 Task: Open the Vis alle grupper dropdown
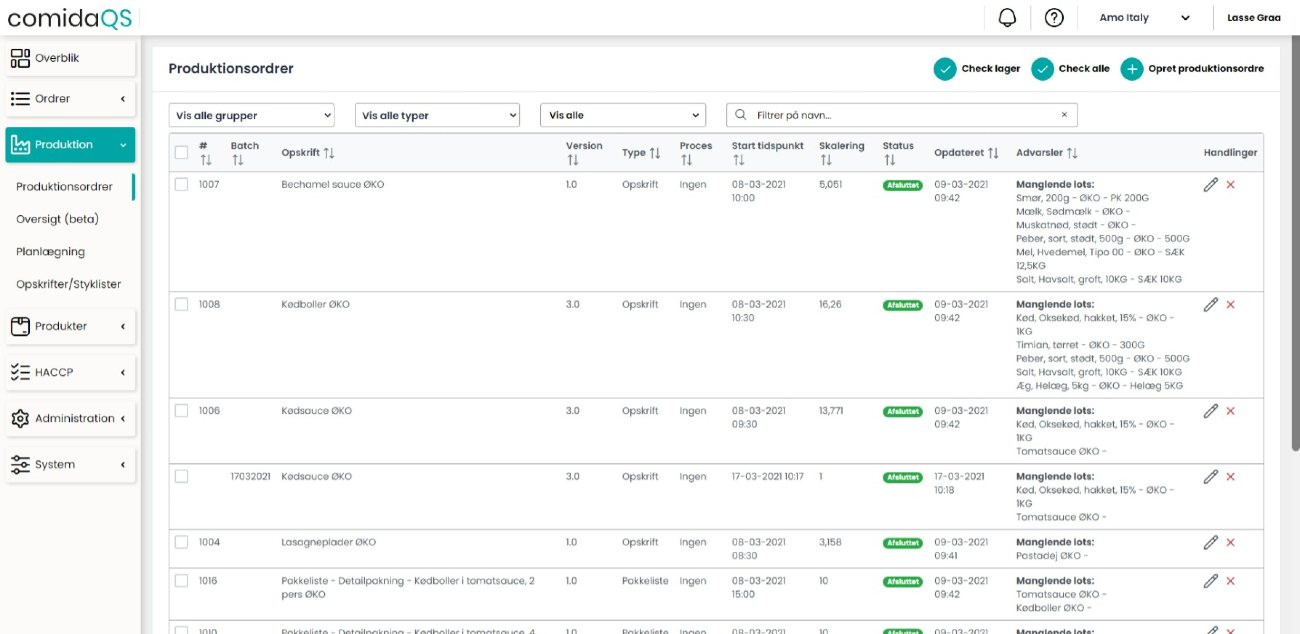[250, 115]
